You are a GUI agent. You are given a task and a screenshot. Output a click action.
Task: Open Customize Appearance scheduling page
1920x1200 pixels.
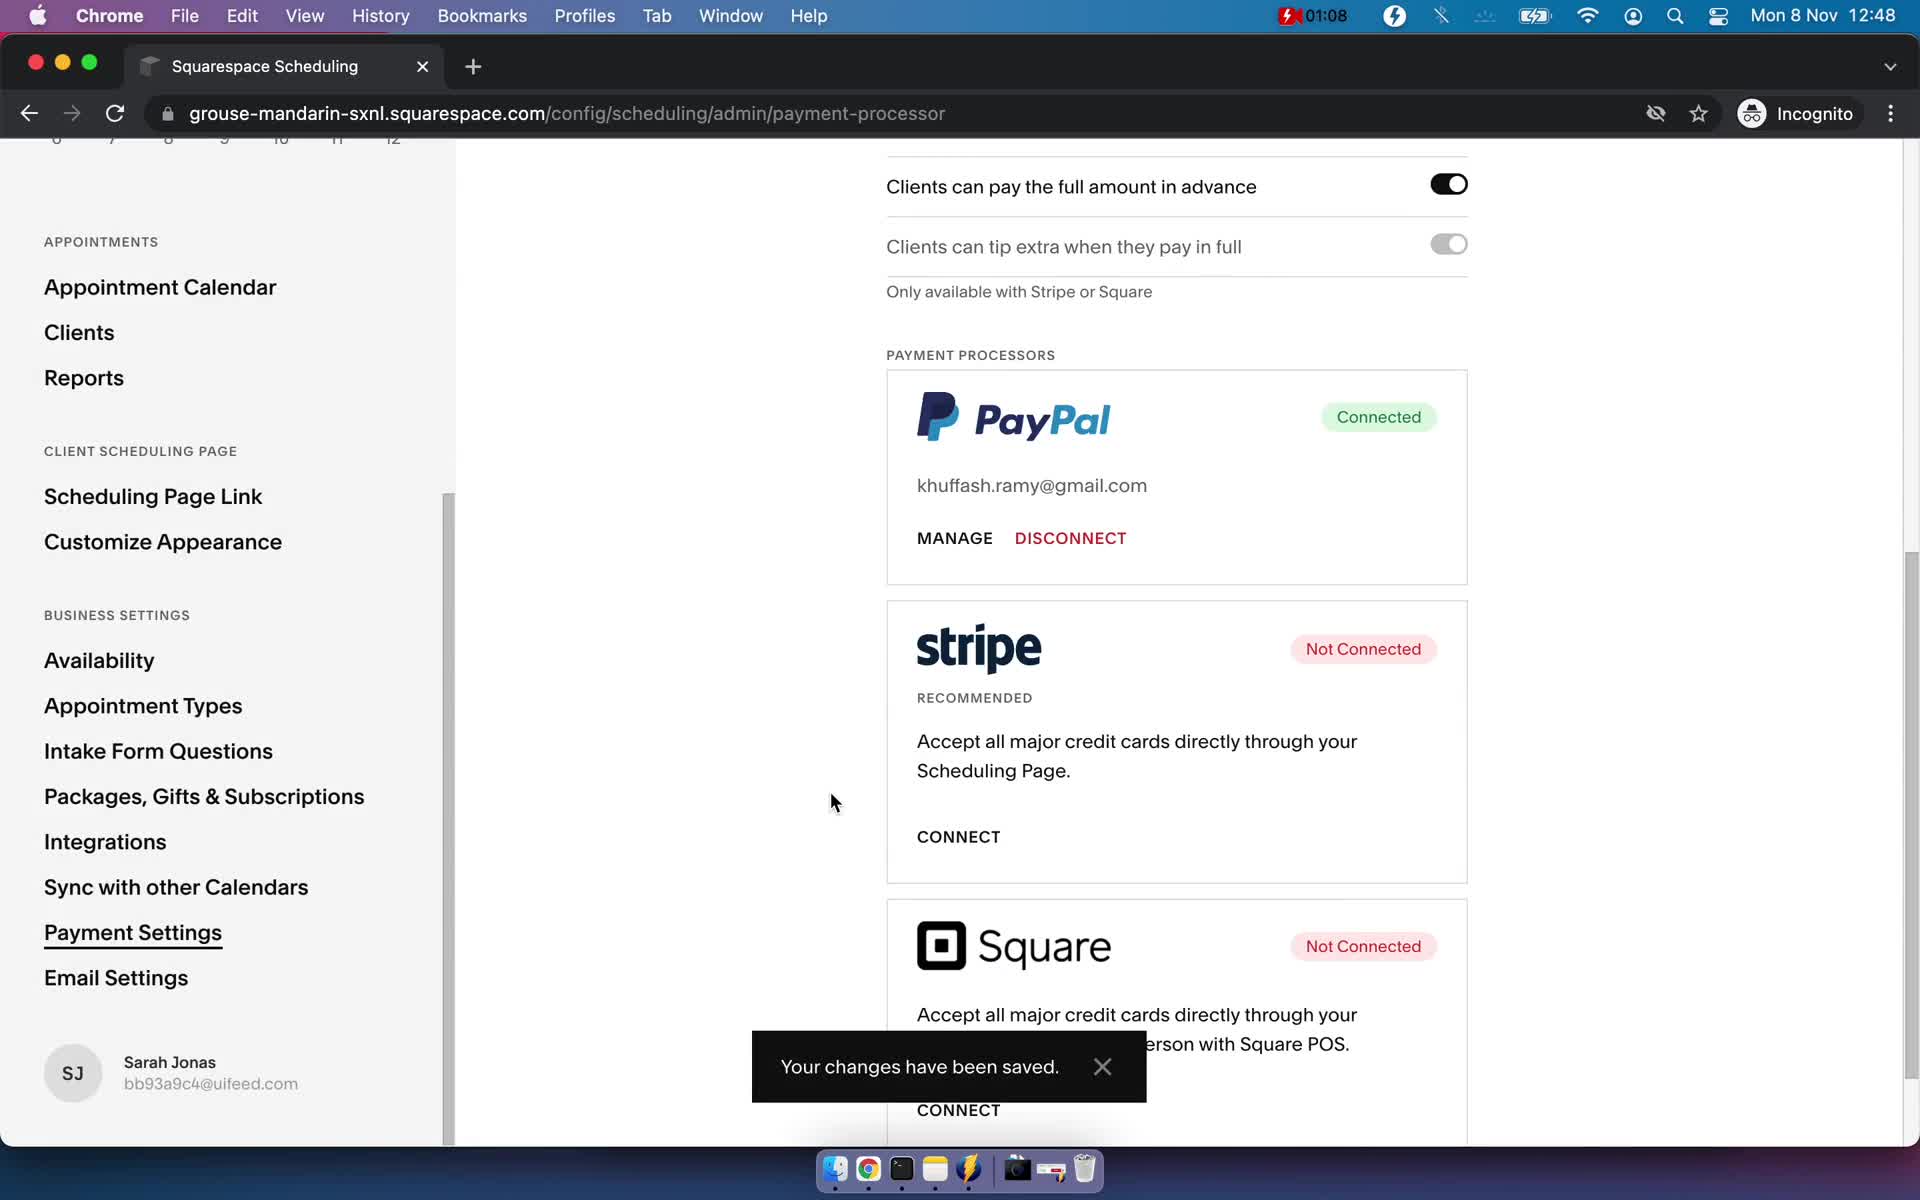click(x=162, y=541)
